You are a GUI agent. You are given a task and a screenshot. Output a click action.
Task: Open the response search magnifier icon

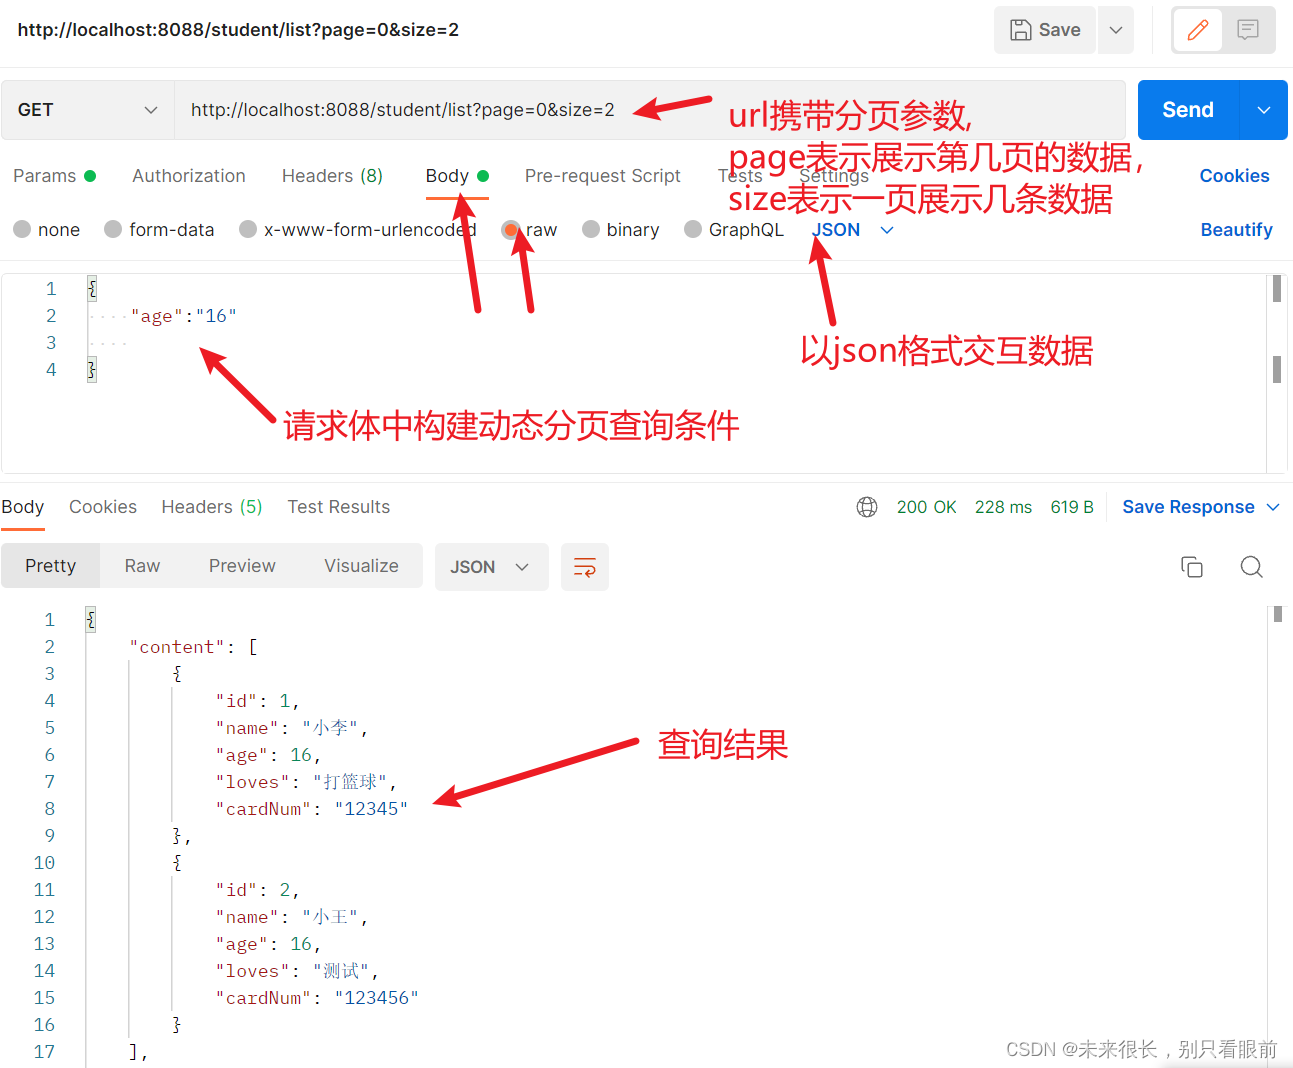[1252, 566]
